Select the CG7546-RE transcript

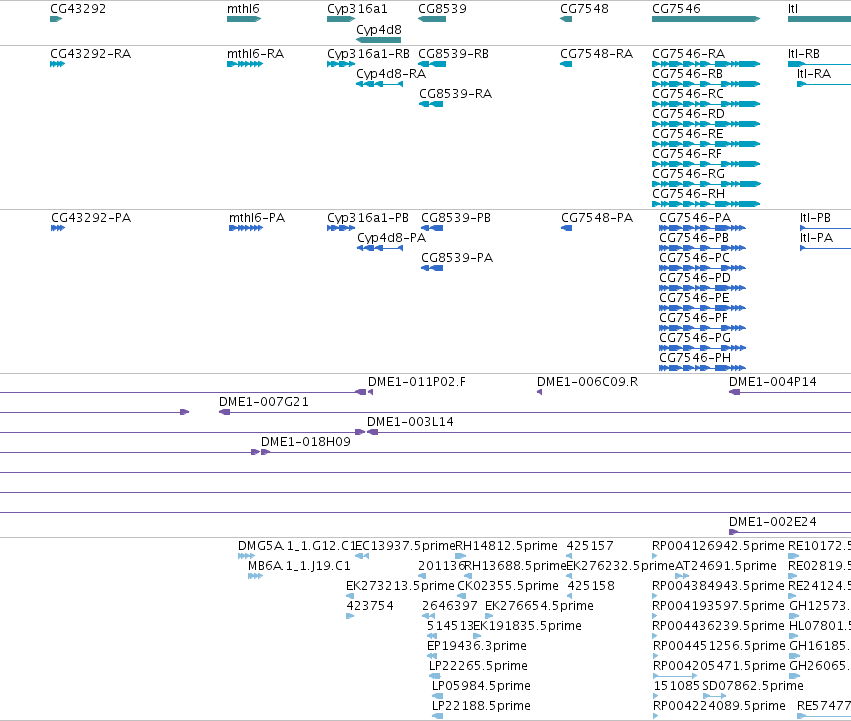click(706, 144)
